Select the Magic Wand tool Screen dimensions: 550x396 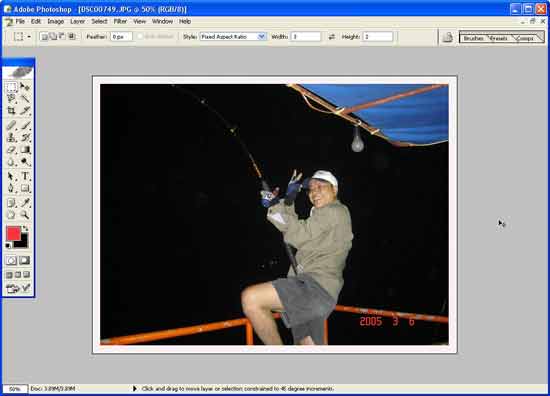[x=25, y=99]
